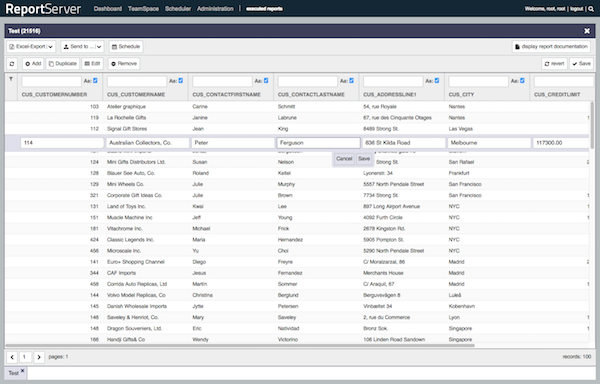Cancel the inline row edit
Viewport: 600px width, 384px height.
point(344,159)
